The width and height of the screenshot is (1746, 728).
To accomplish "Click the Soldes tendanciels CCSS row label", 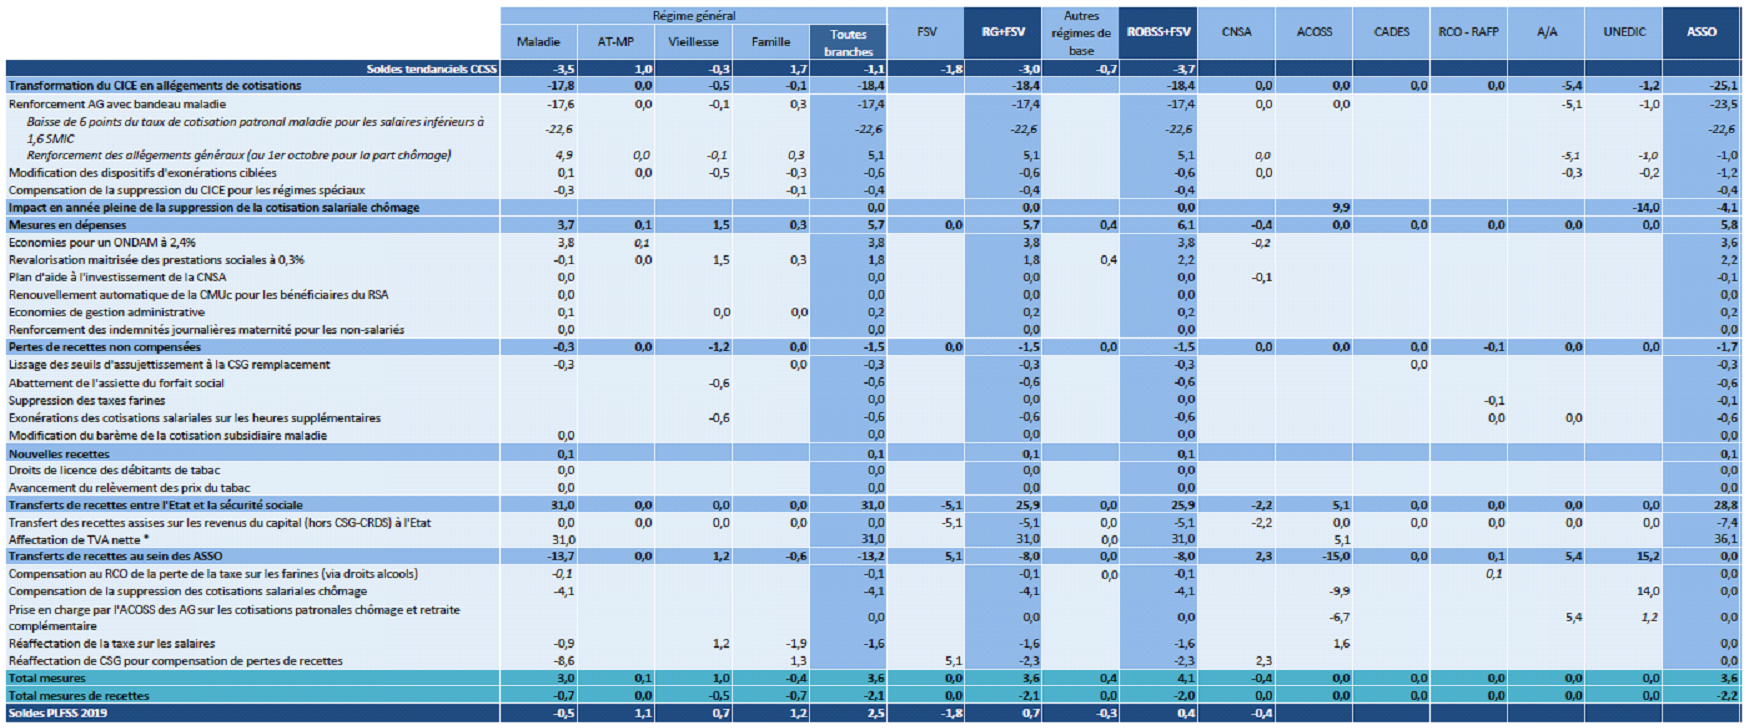I will [431, 69].
